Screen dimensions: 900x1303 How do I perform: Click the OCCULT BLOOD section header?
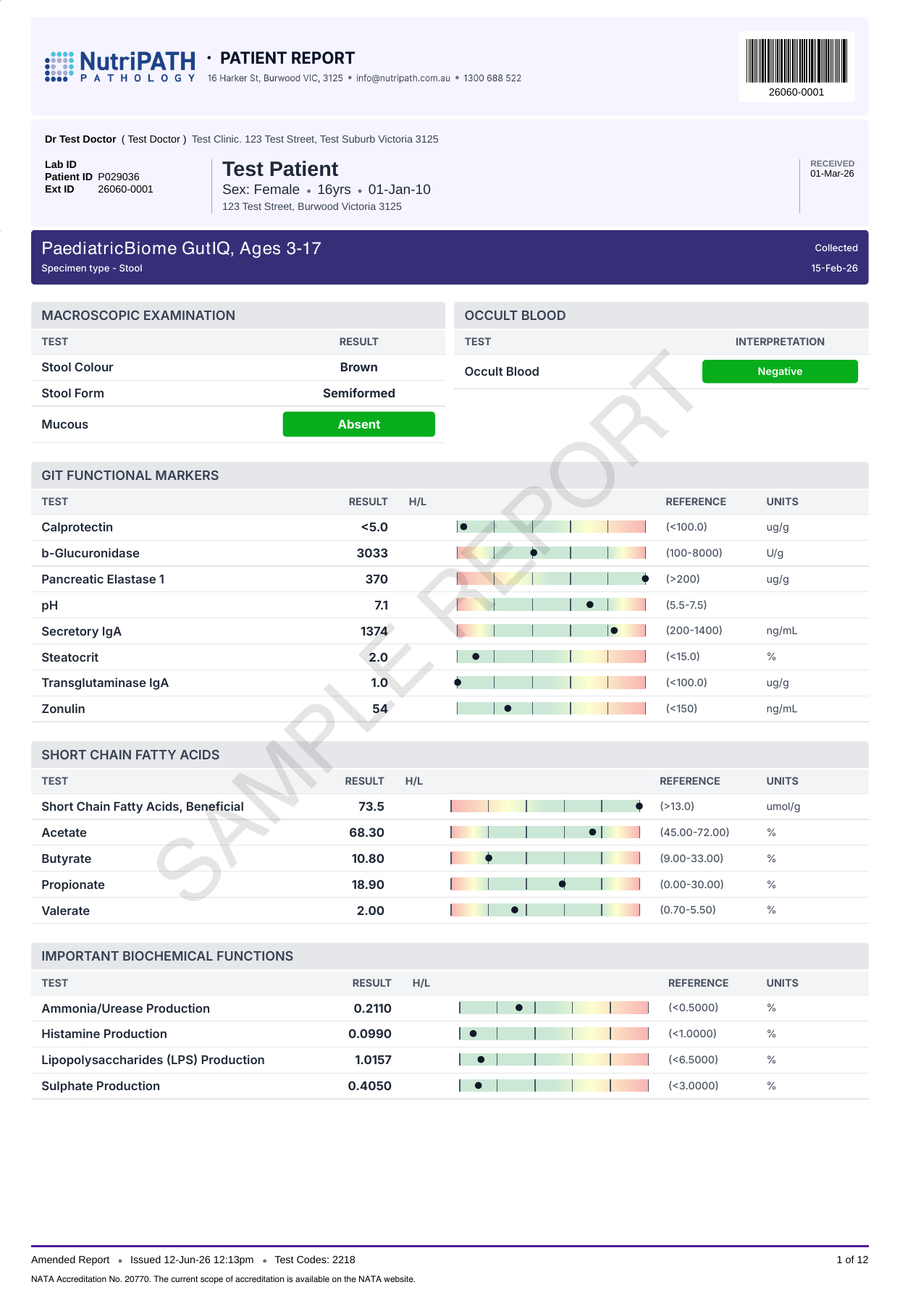[661, 315]
